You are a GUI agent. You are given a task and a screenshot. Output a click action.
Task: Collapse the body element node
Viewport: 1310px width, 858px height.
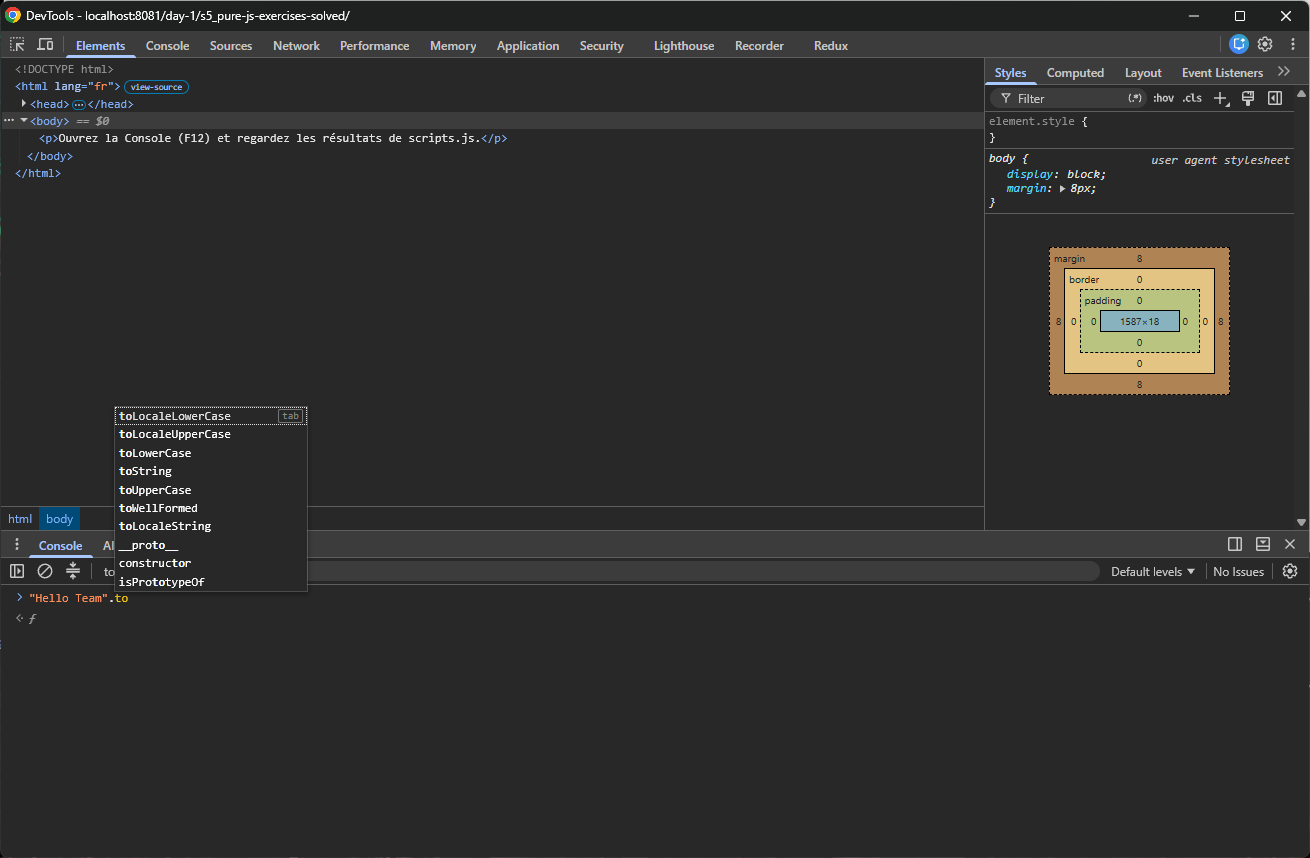point(24,121)
